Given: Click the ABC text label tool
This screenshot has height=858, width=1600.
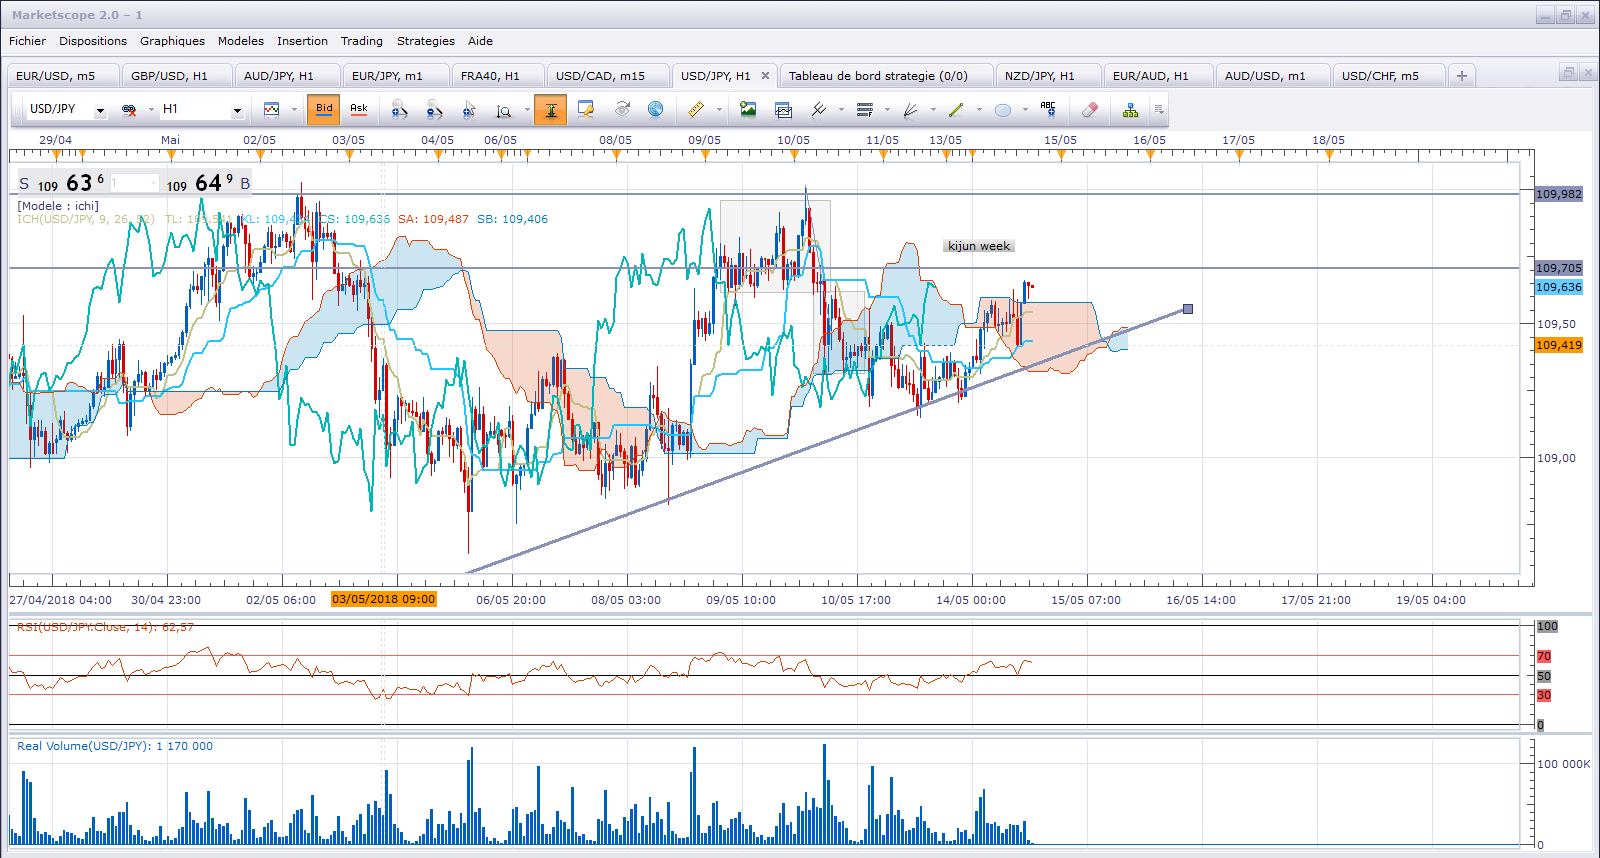Looking at the screenshot, I should point(1048,109).
